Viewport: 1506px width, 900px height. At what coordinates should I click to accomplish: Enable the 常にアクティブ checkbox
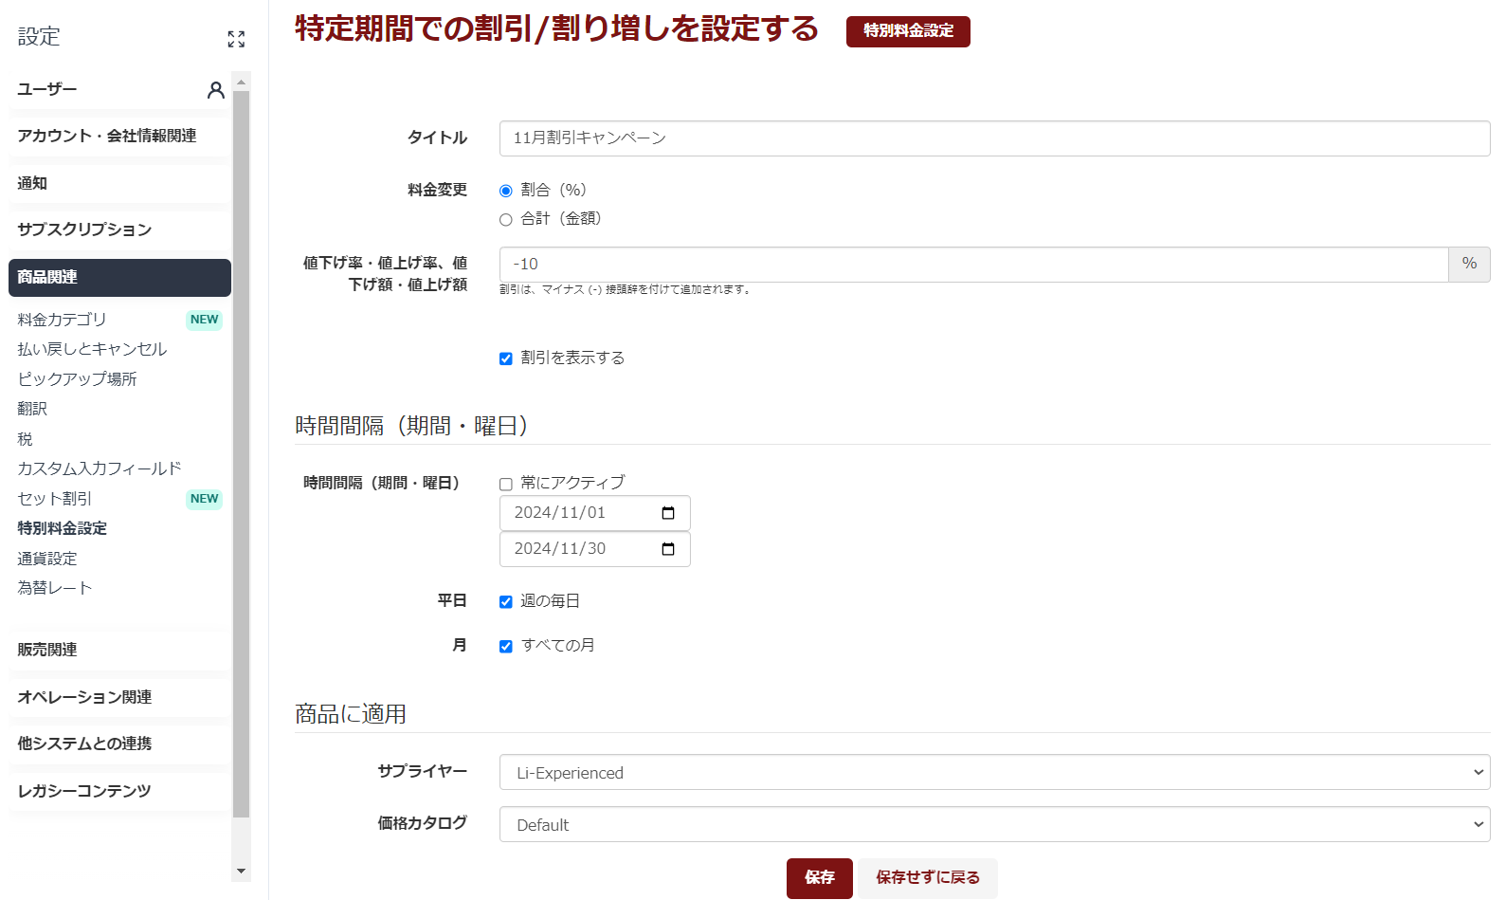pos(506,484)
